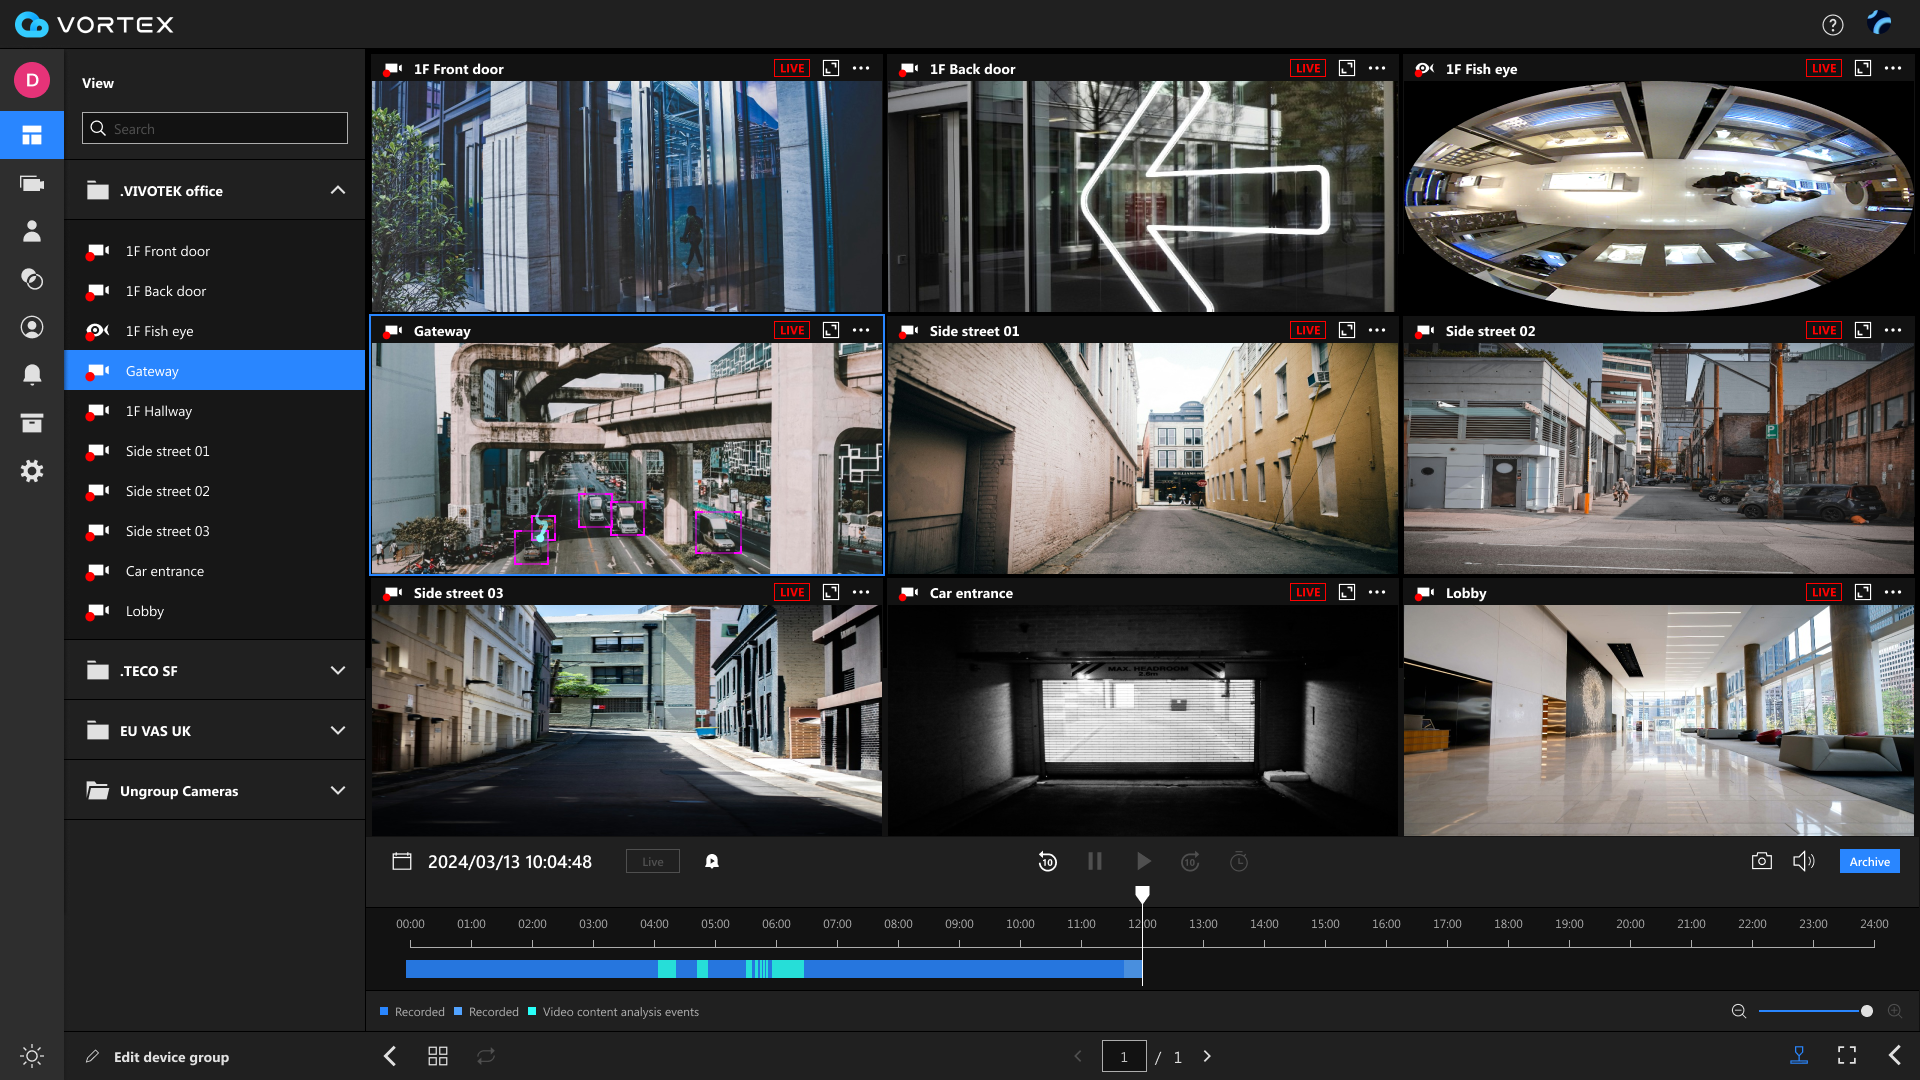Click the snapshot camera icon

[x=1761, y=861]
